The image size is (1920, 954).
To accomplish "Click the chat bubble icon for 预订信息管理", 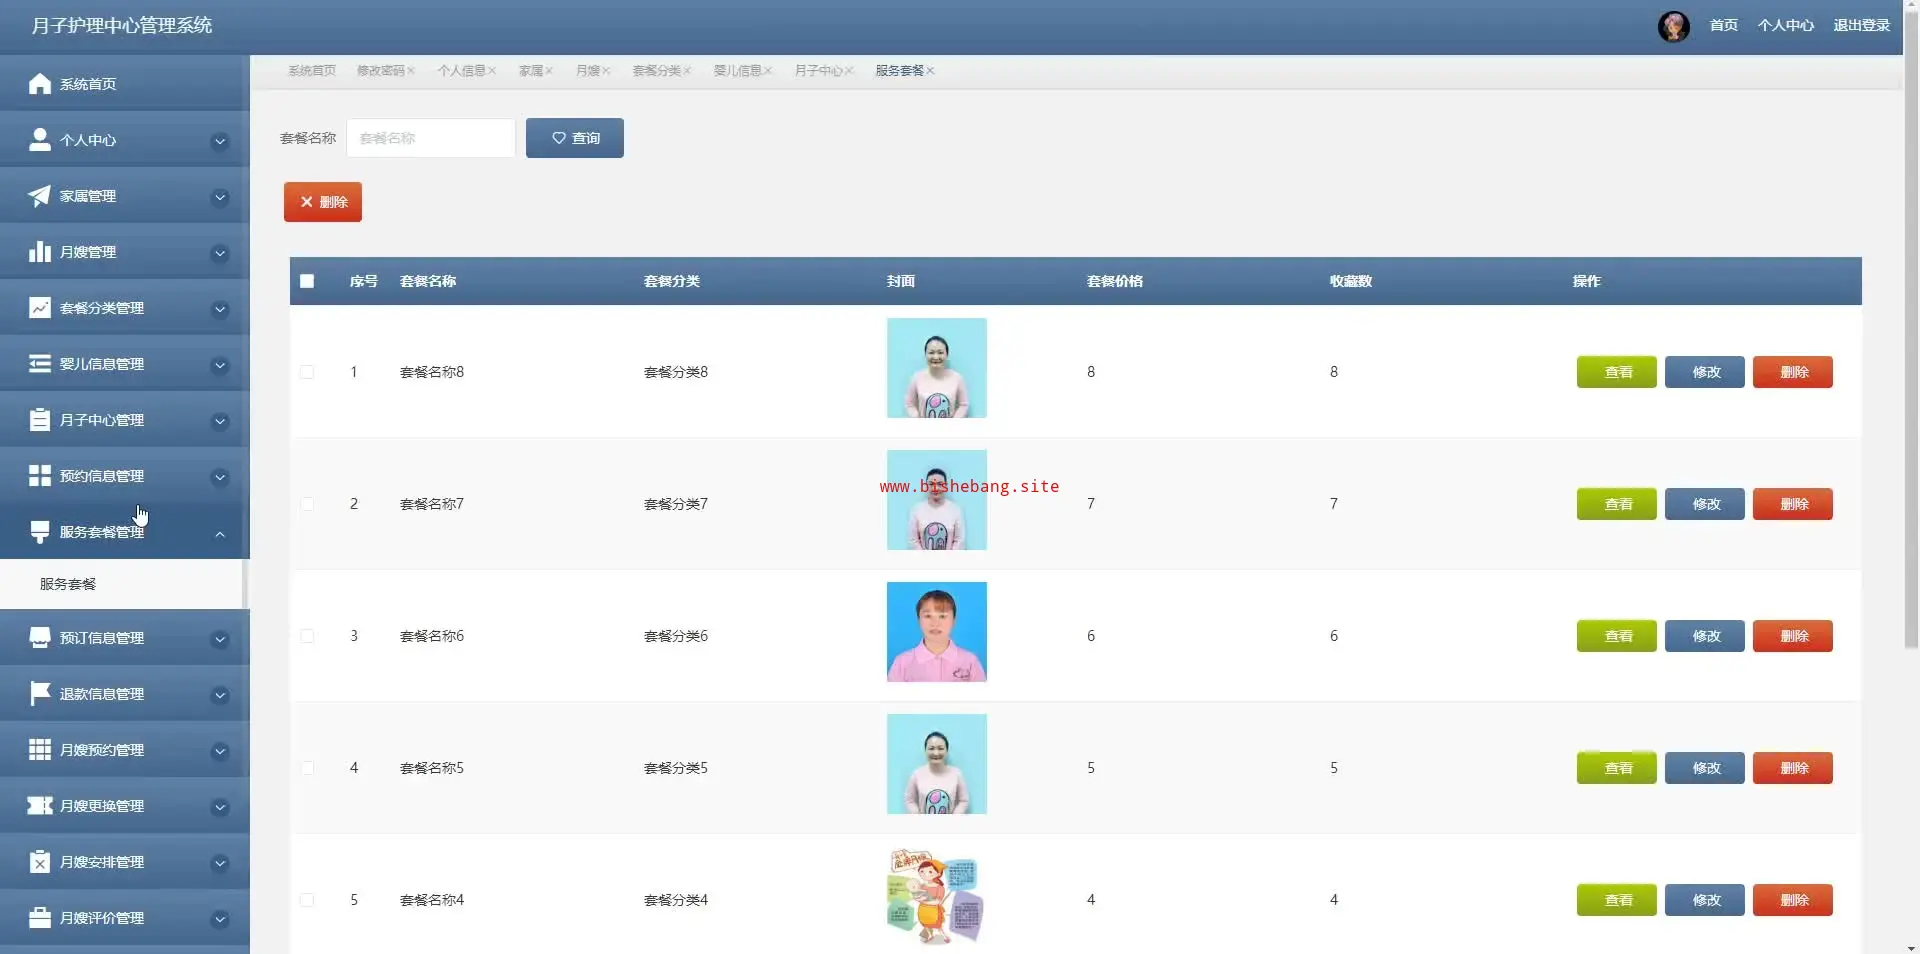I will click(40, 638).
